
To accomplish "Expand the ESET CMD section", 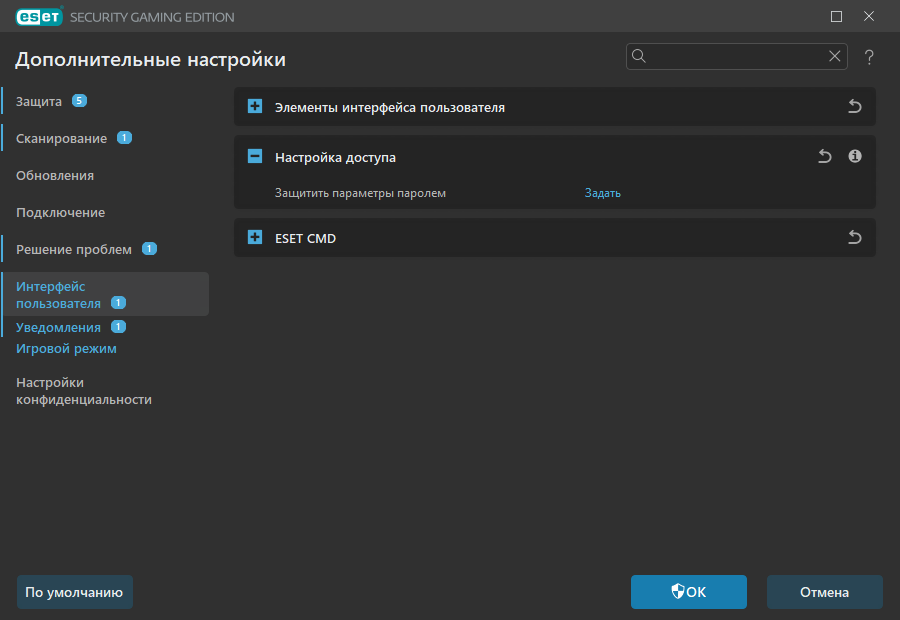I will click(x=255, y=237).
